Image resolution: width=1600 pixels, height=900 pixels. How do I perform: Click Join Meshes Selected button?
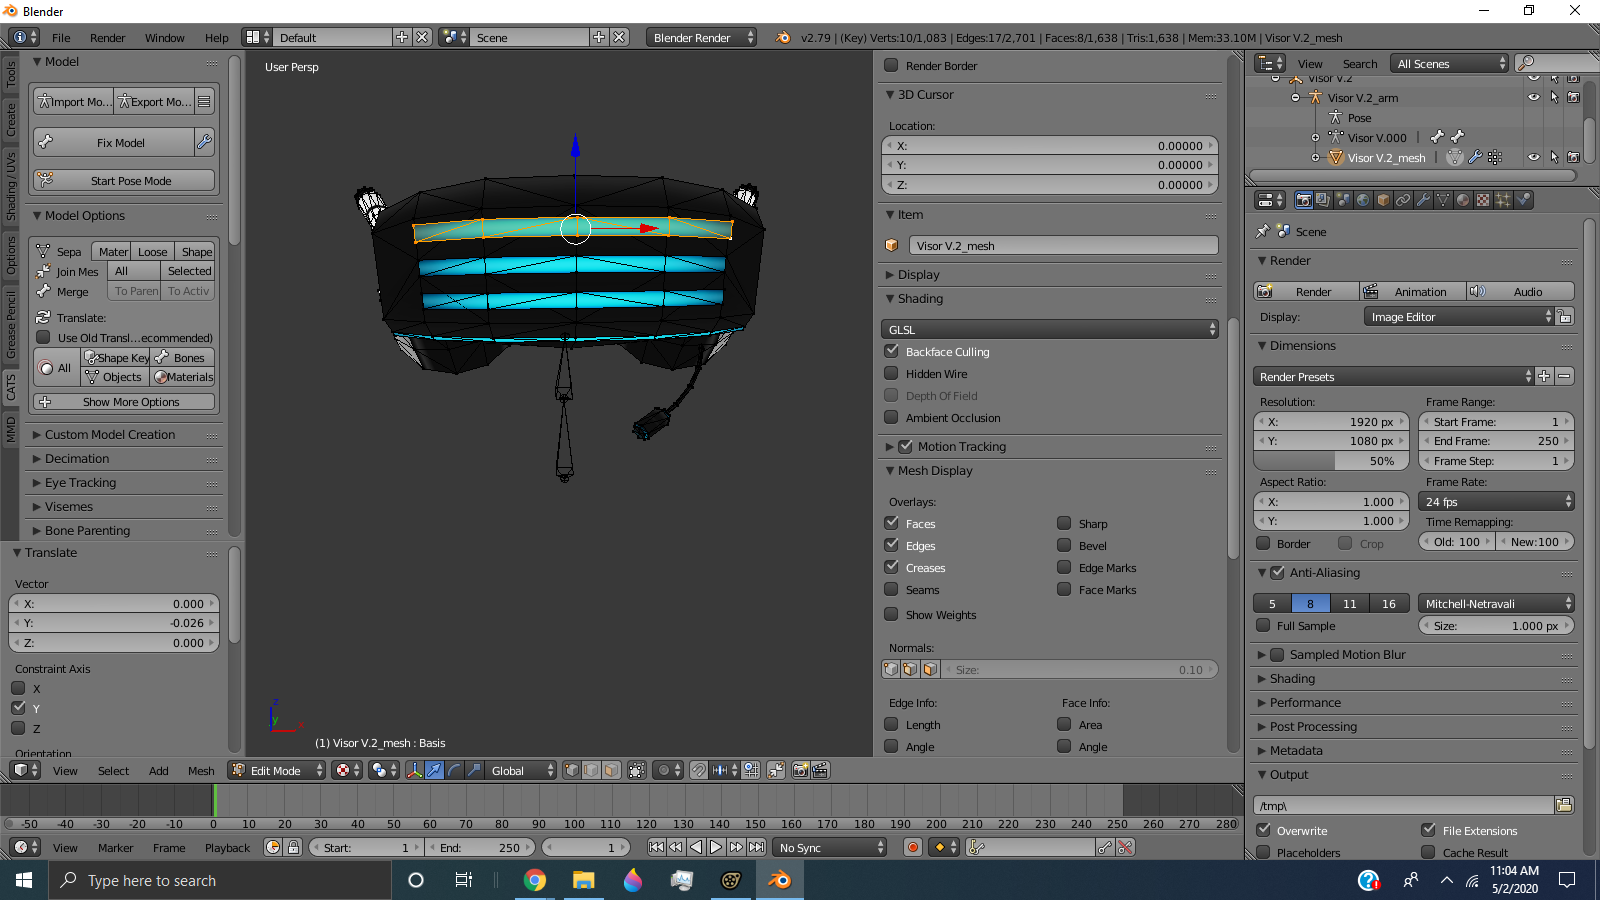click(188, 271)
